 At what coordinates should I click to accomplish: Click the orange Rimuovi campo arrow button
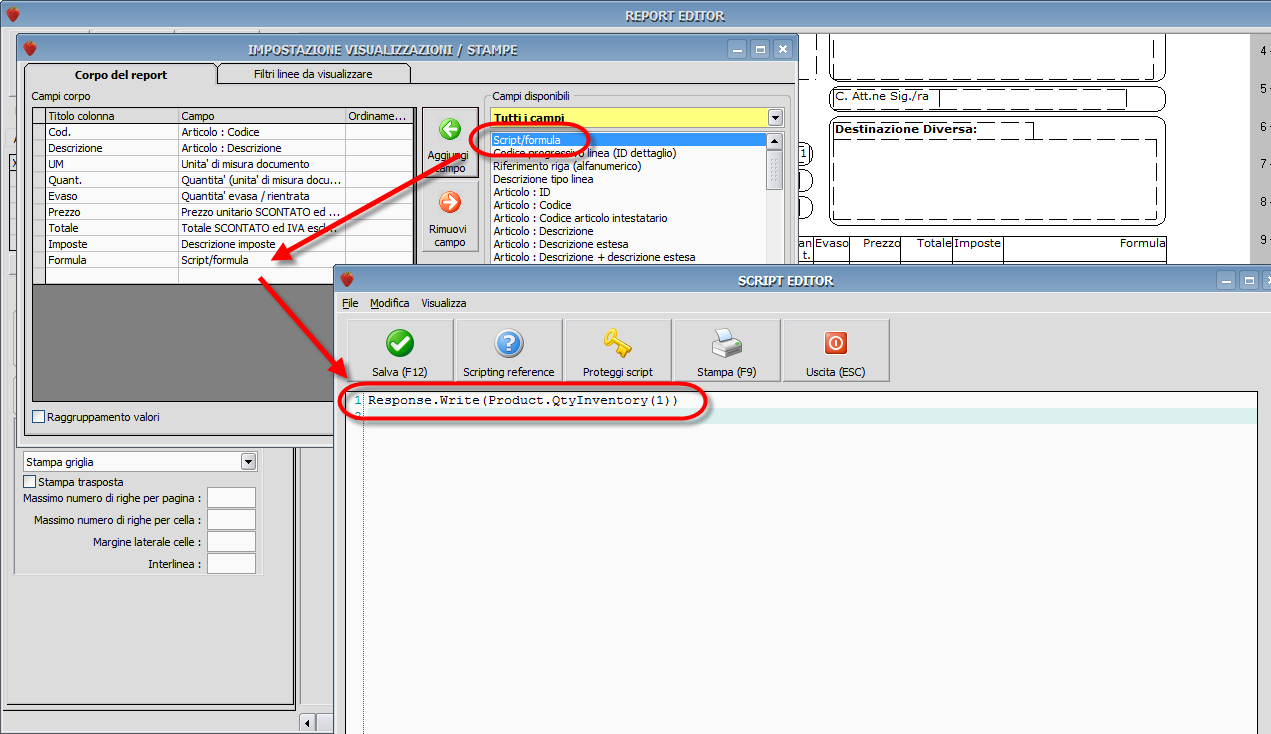click(450, 216)
